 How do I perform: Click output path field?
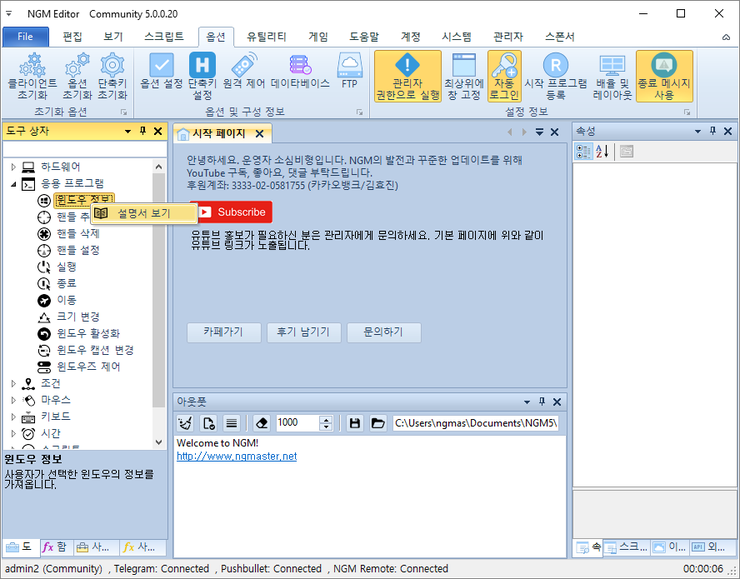[x=476, y=423]
